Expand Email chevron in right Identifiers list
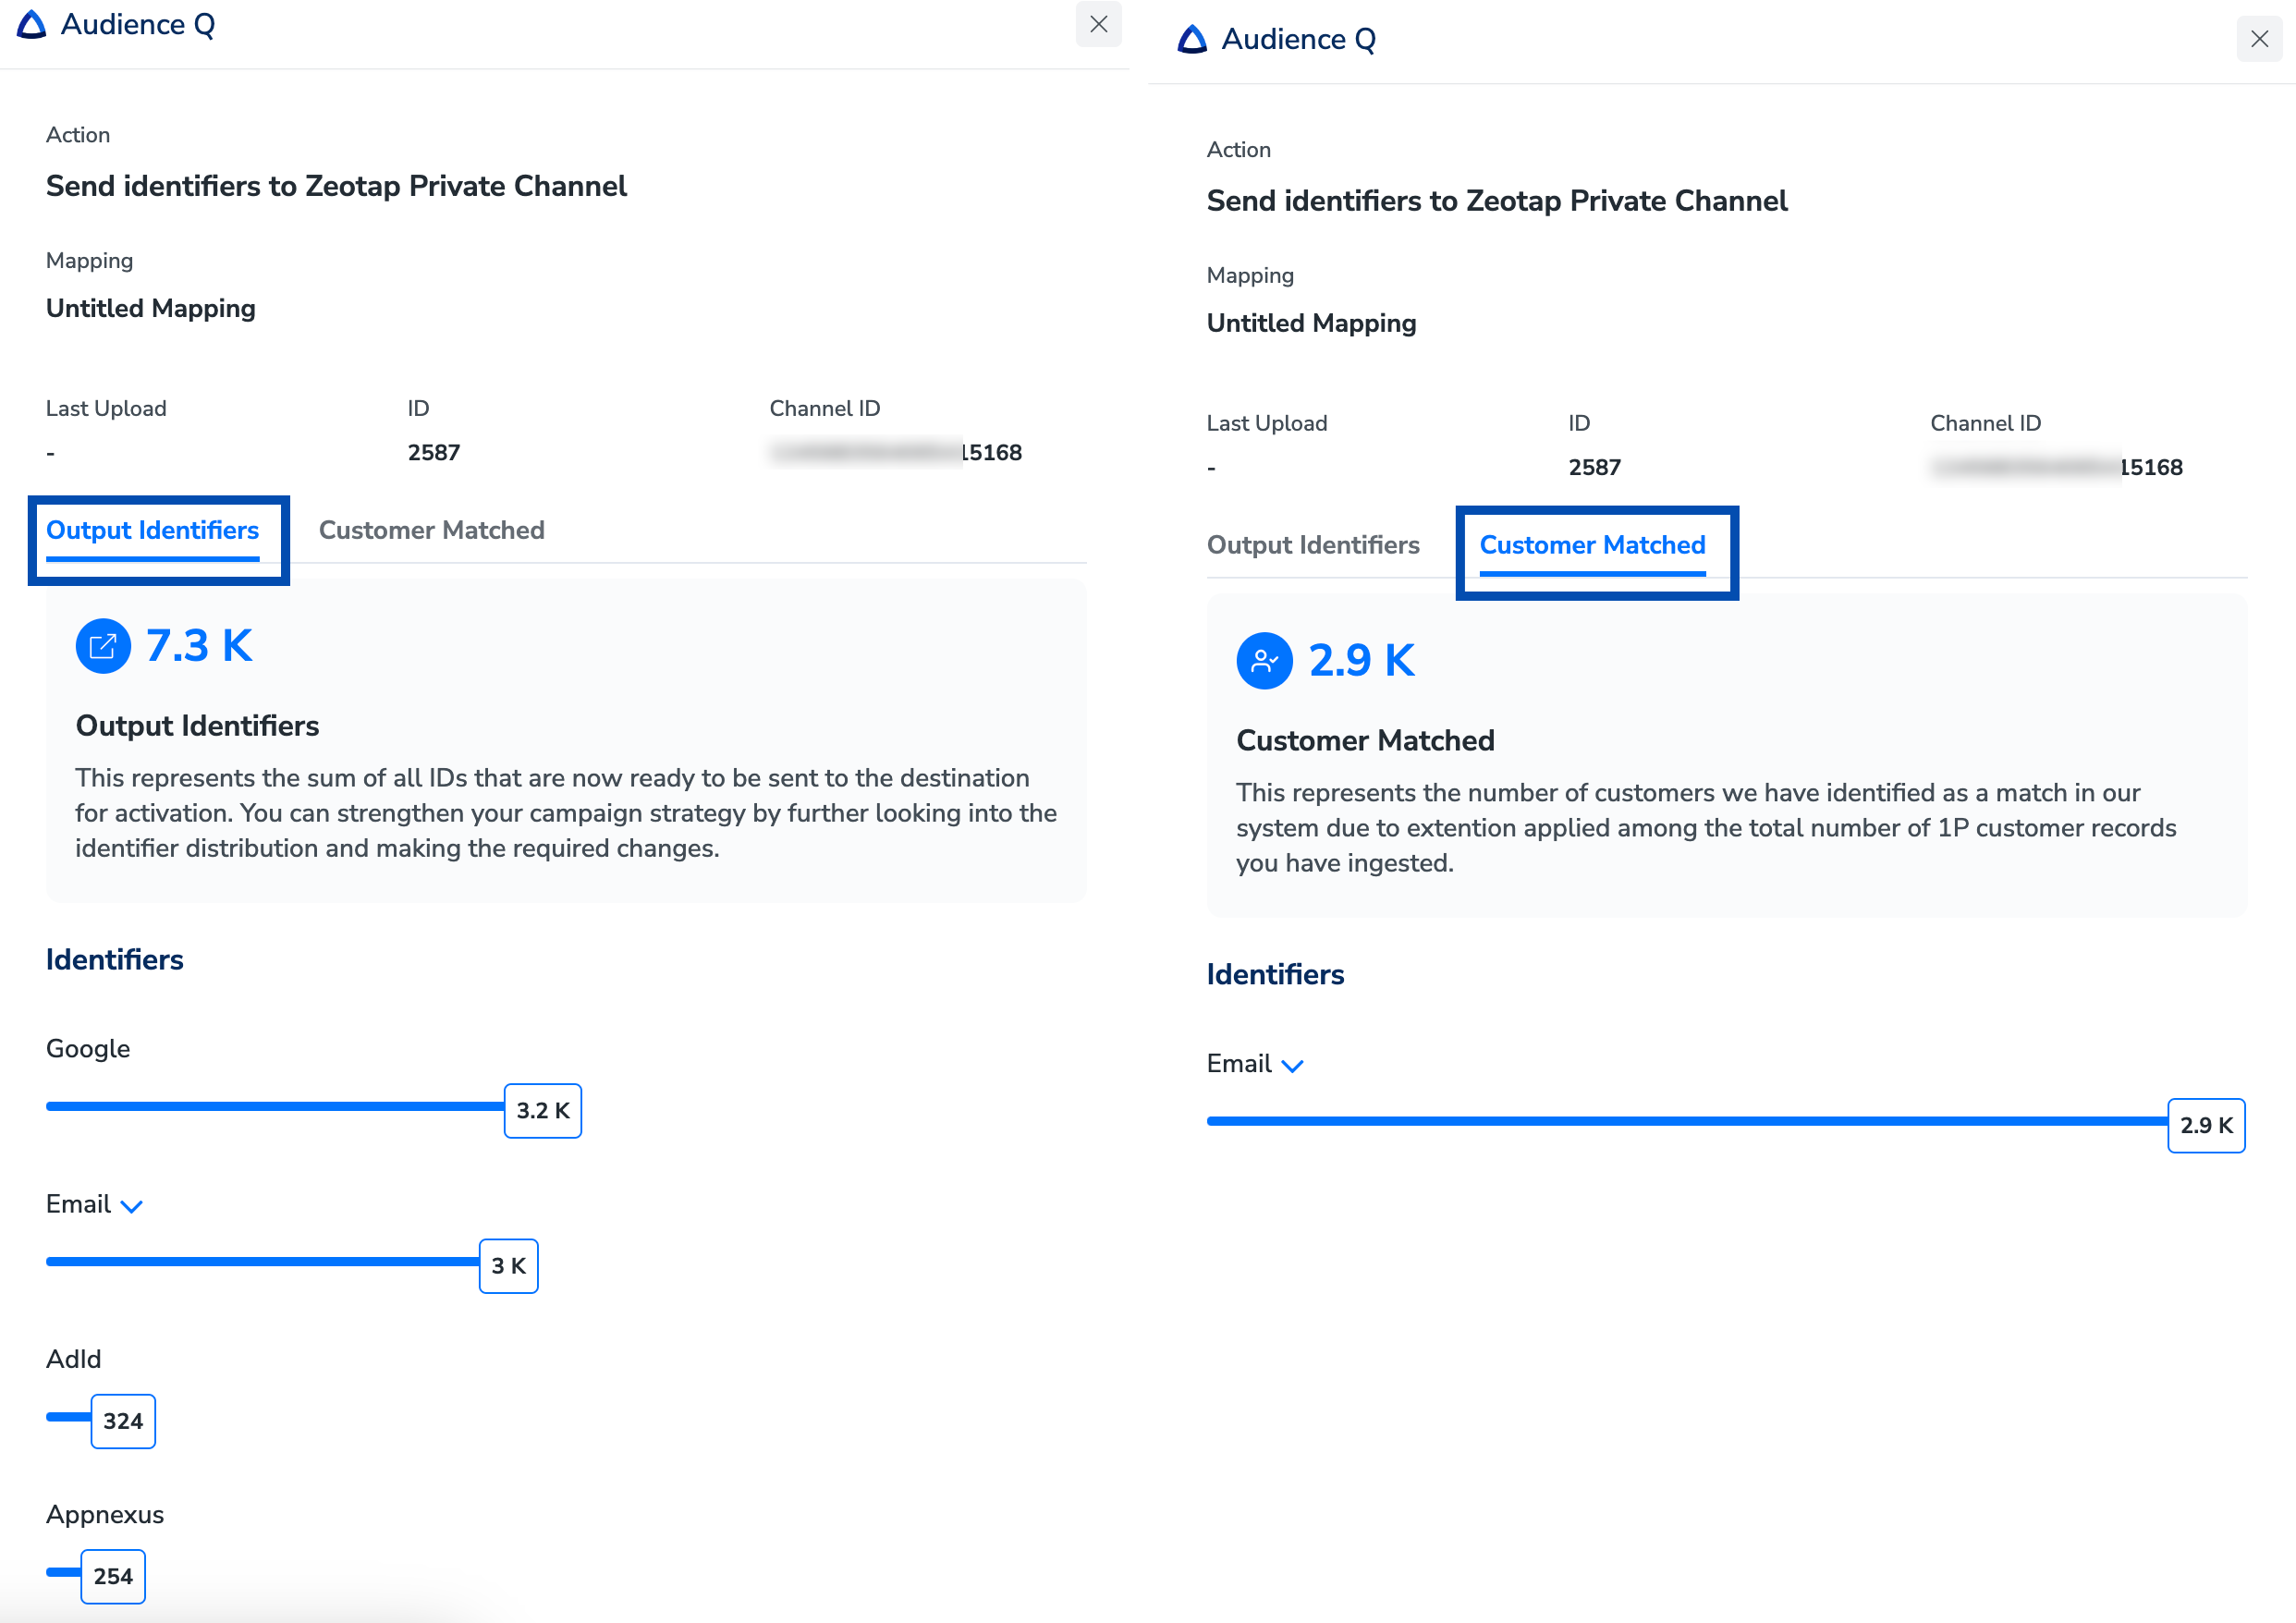This screenshot has width=2296, height=1623. pyautogui.click(x=1292, y=1066)
